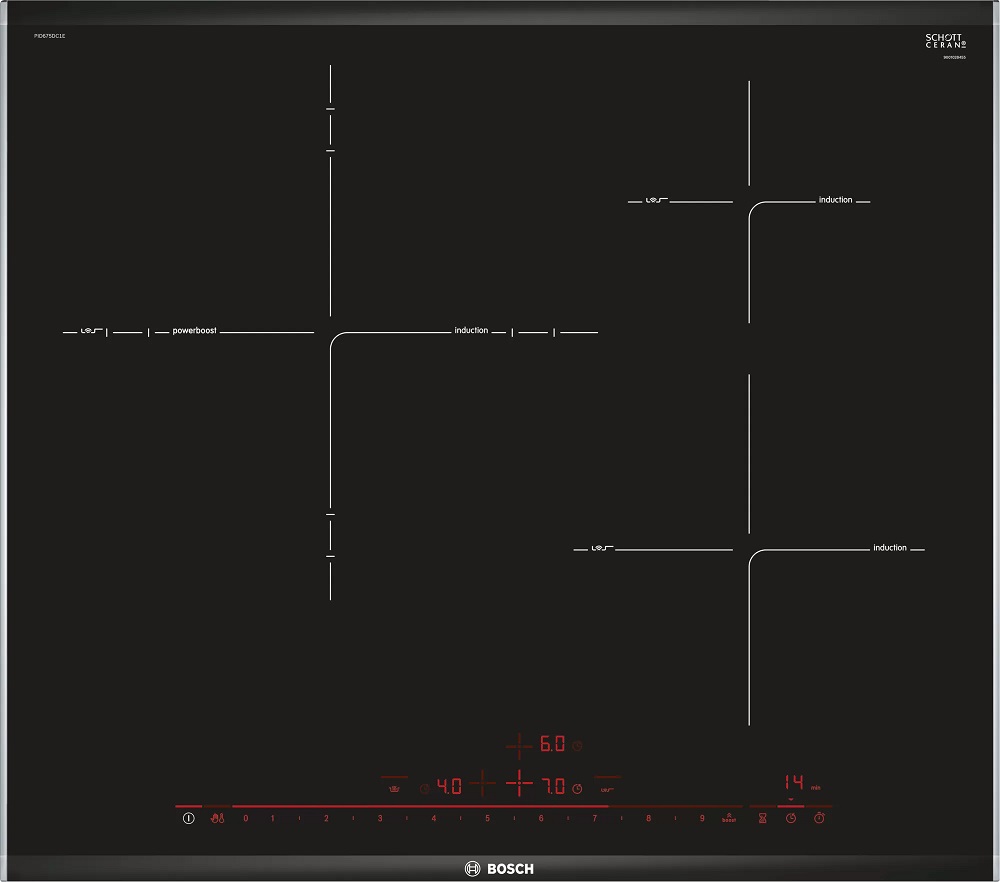Viewport: 1000px width, 882px height.
Task: Tap the 6.0 power level display
Action: [x=553, y=745]
